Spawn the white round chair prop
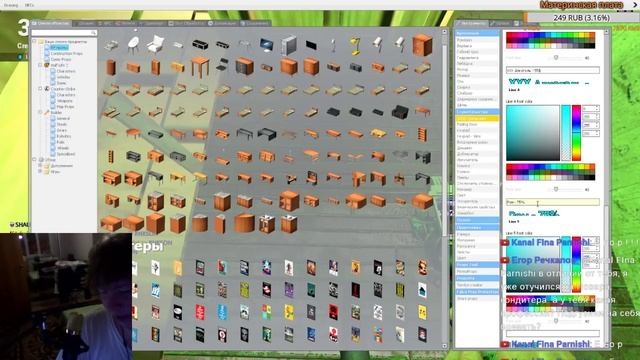 coord(133,44)
